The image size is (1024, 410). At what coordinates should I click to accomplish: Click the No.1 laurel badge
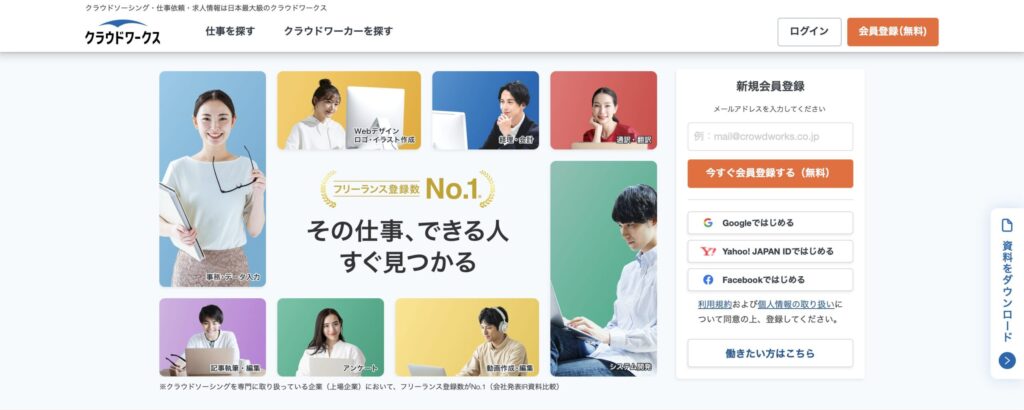(x=408, y=189)
